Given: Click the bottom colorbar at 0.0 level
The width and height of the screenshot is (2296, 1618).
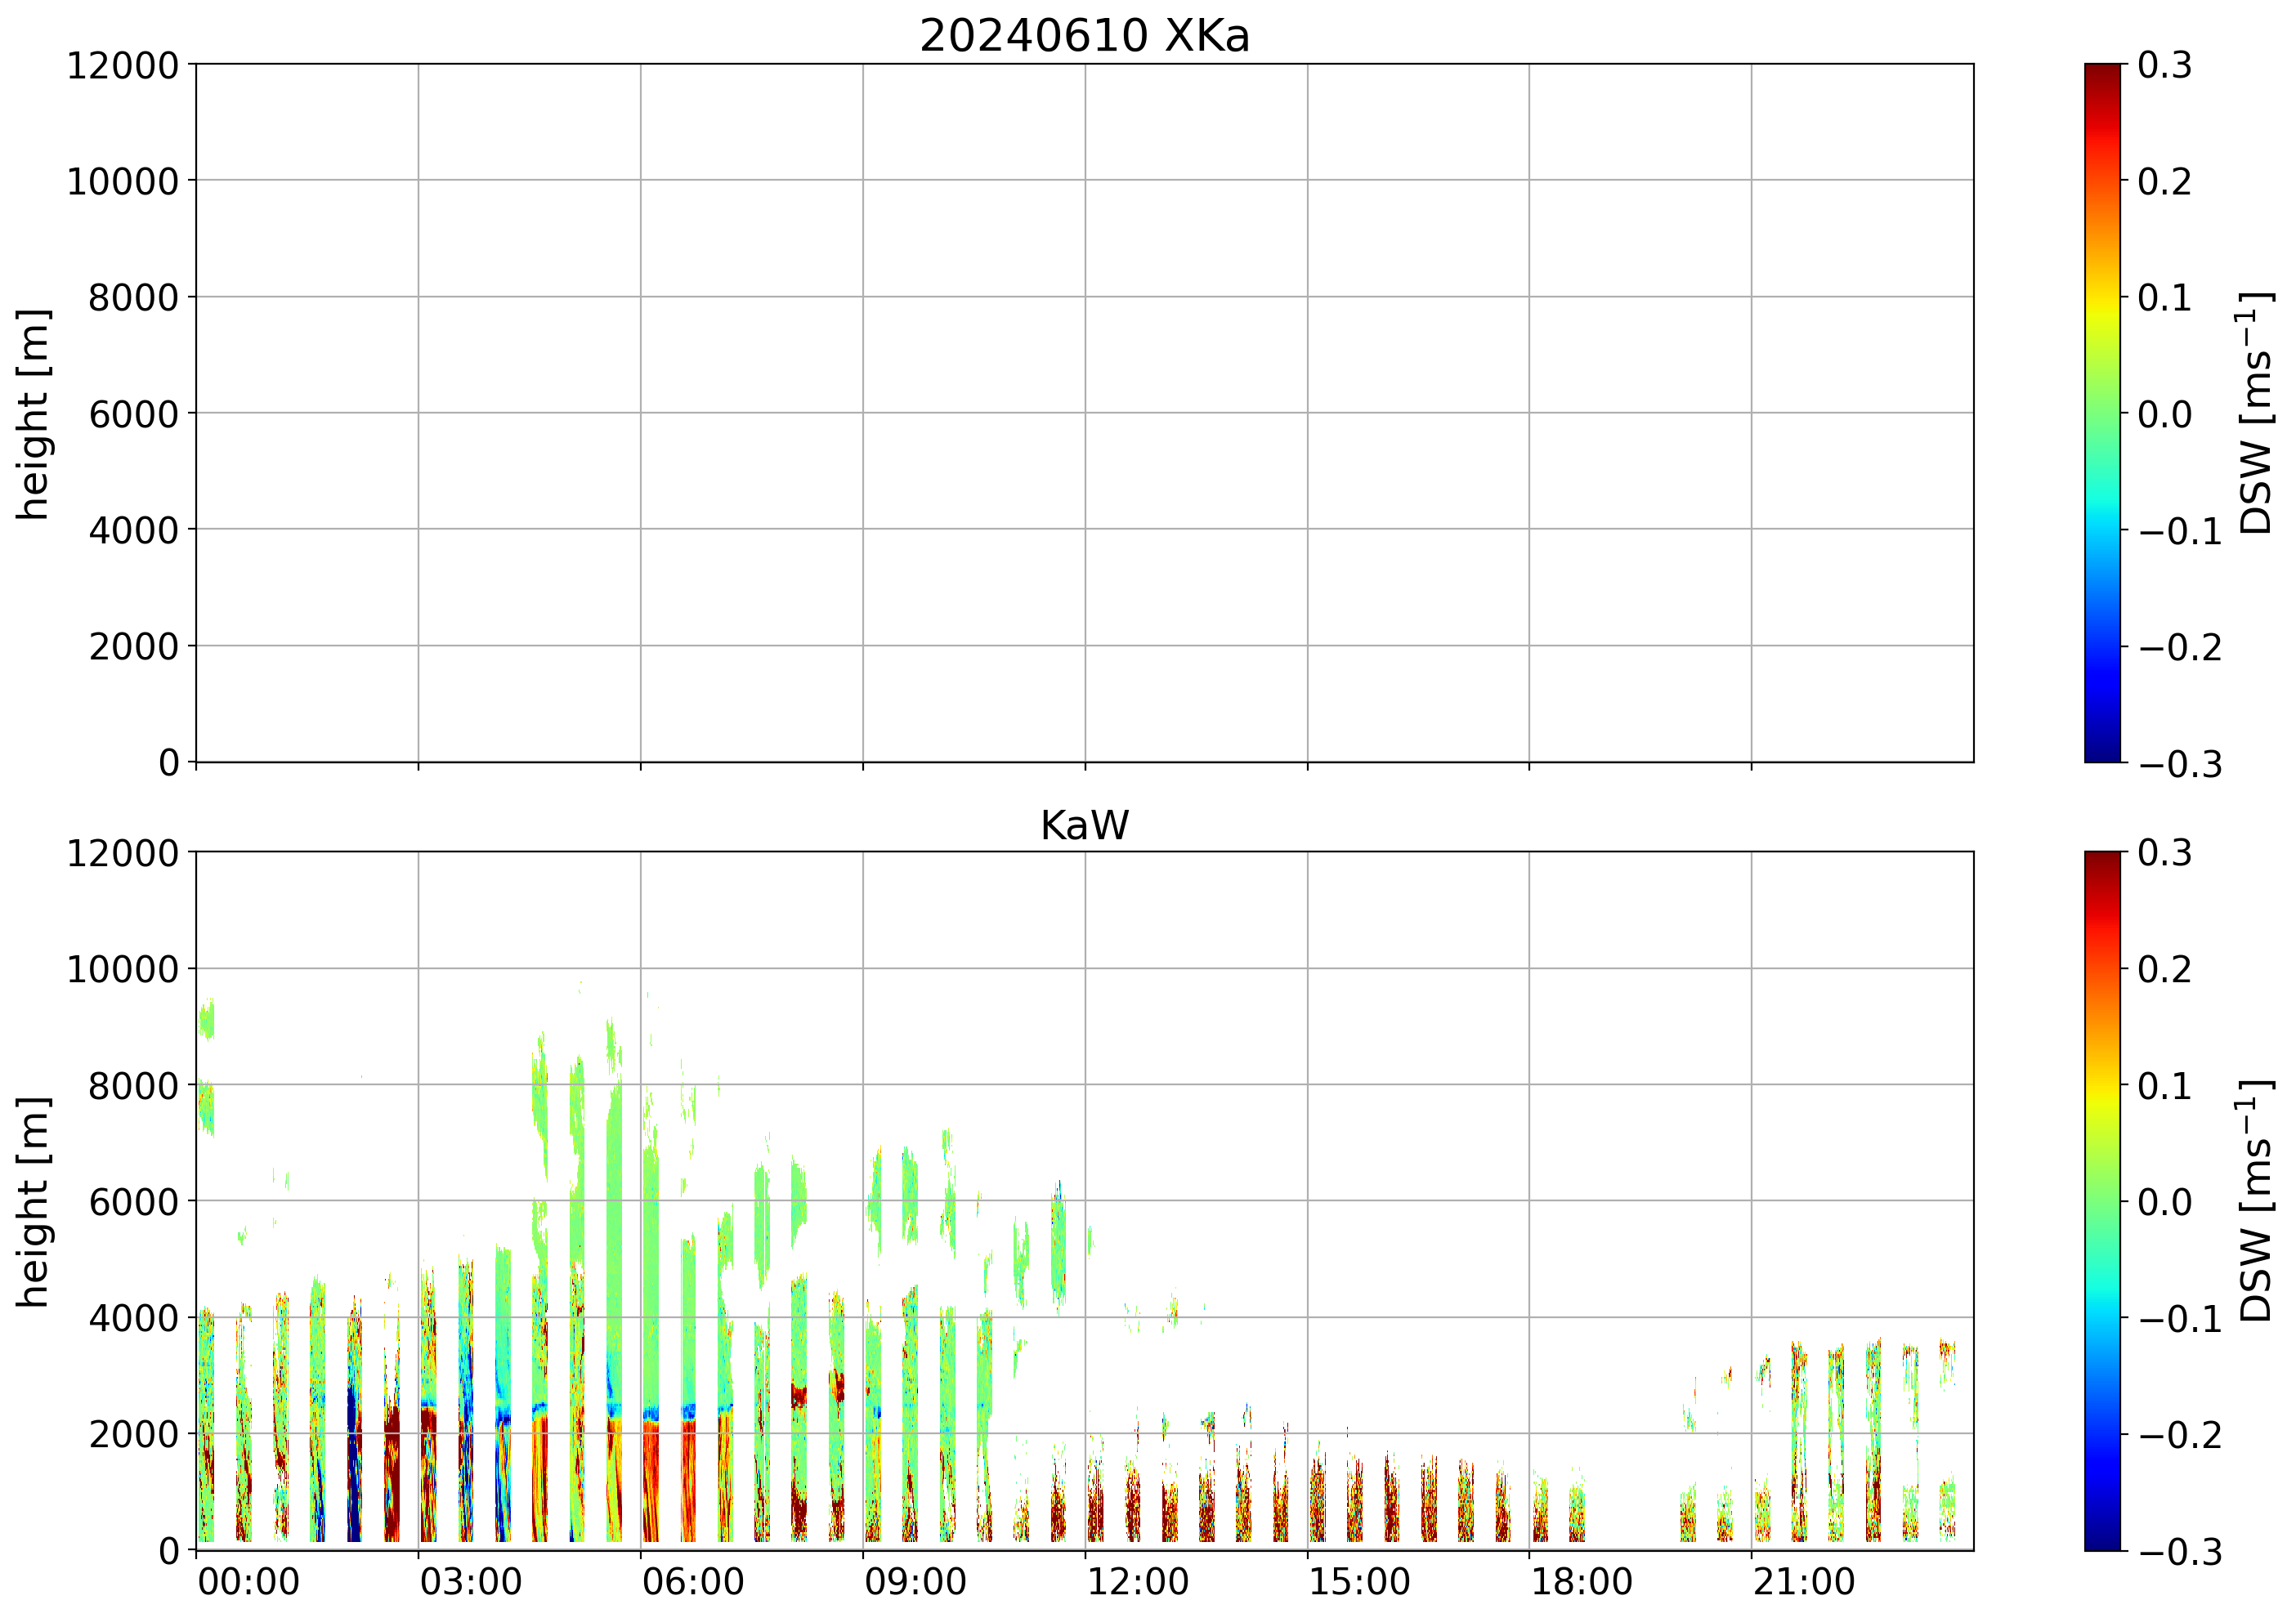Looking at the screenshot, I should (x=2102, y=1201).
